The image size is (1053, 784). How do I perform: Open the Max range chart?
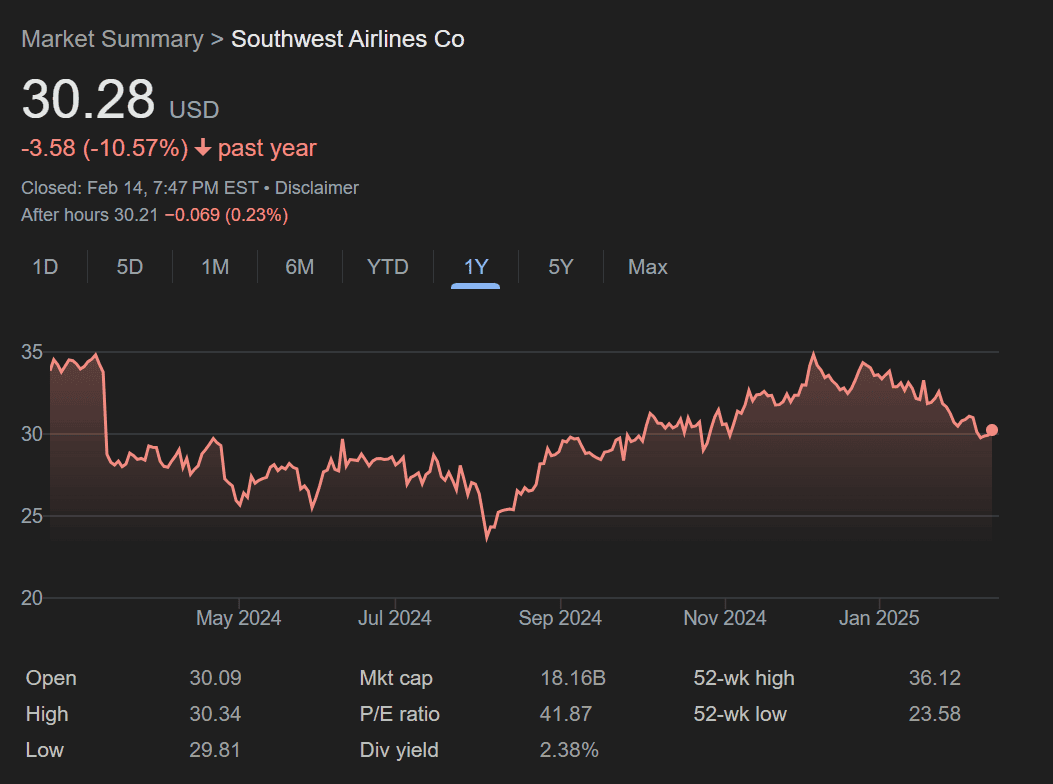pos(647,267)
